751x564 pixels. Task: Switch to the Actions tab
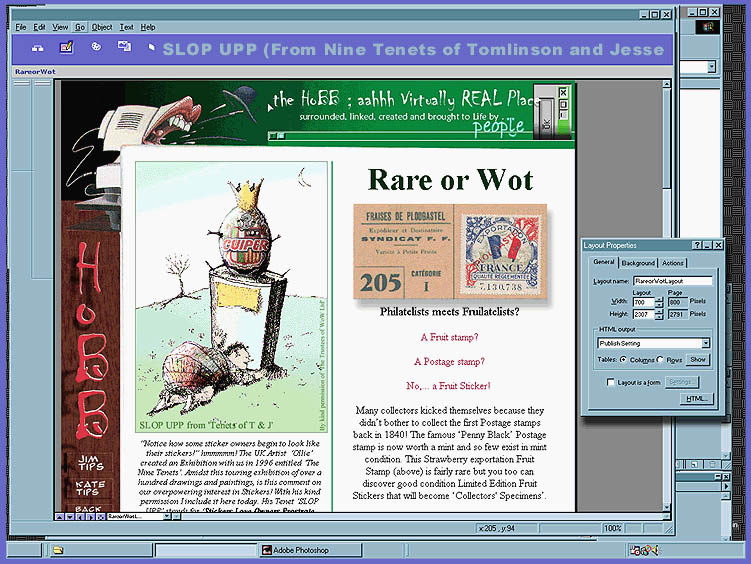tap(672, 263)
